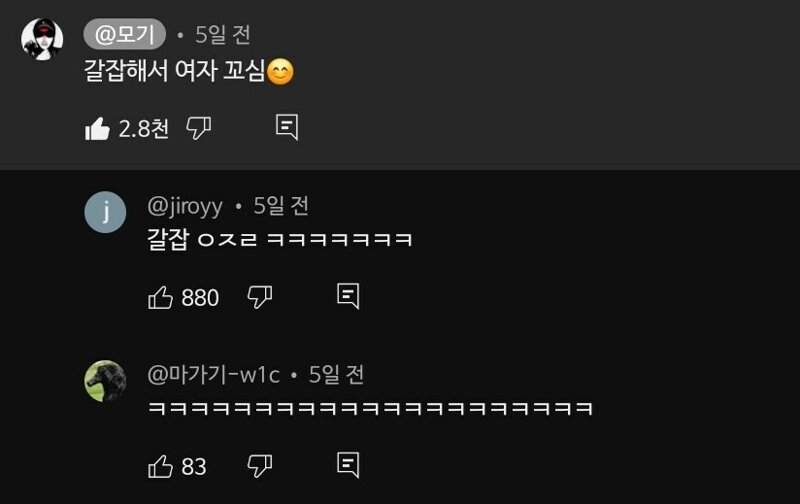
Task: Like the @마가기-w1c reply
Action: [x=160, y=466]
